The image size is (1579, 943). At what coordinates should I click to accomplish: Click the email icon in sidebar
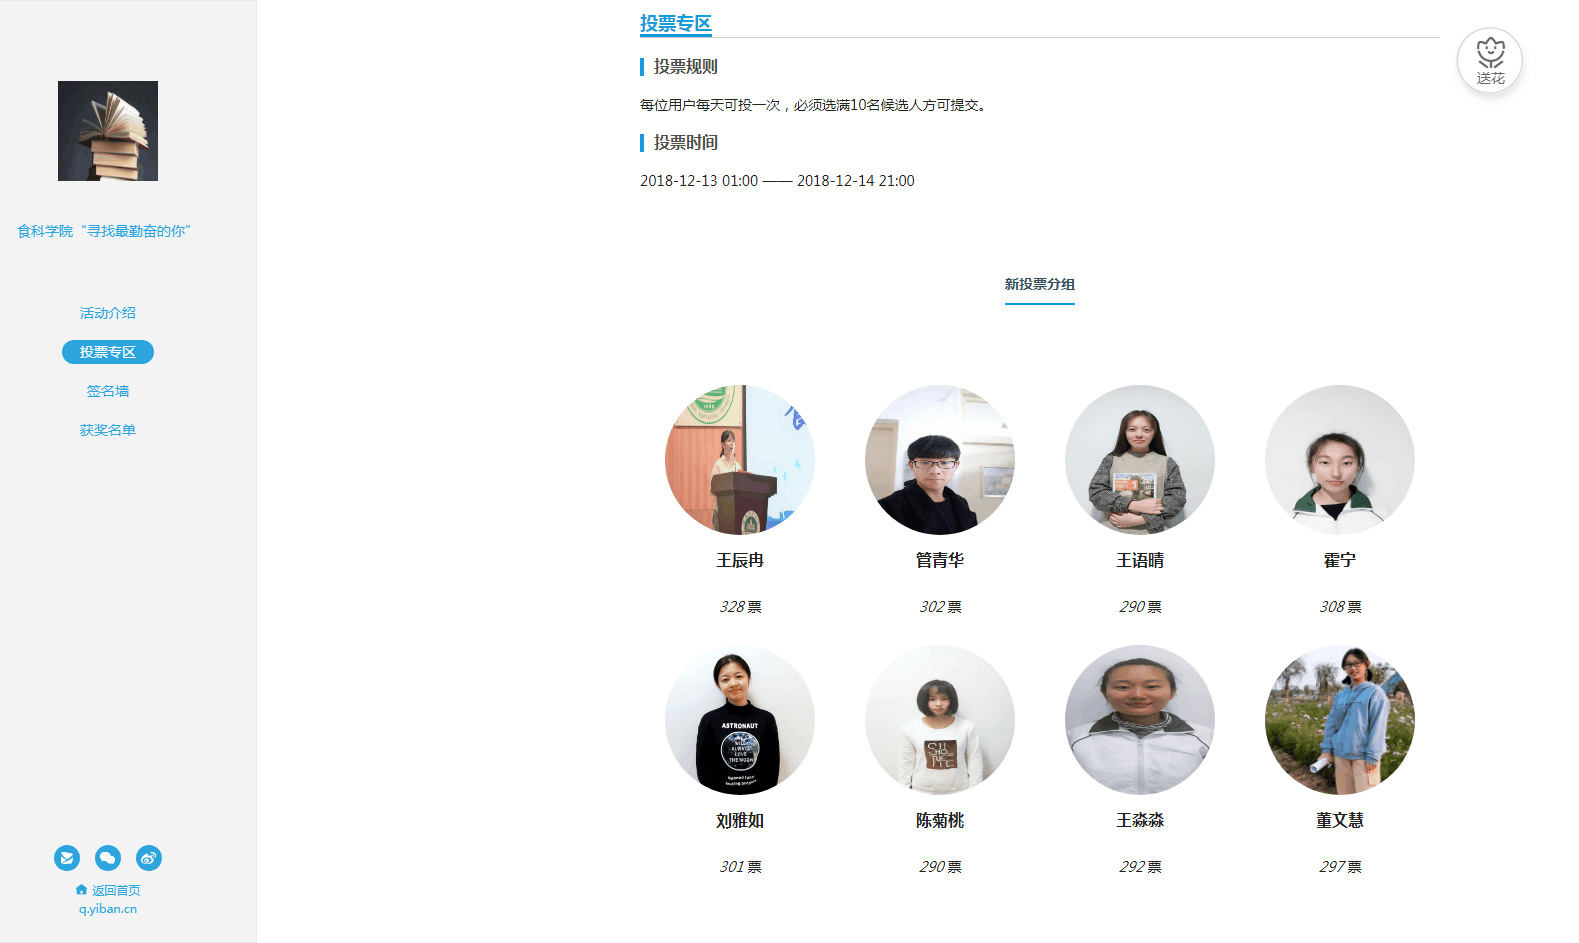67,858
